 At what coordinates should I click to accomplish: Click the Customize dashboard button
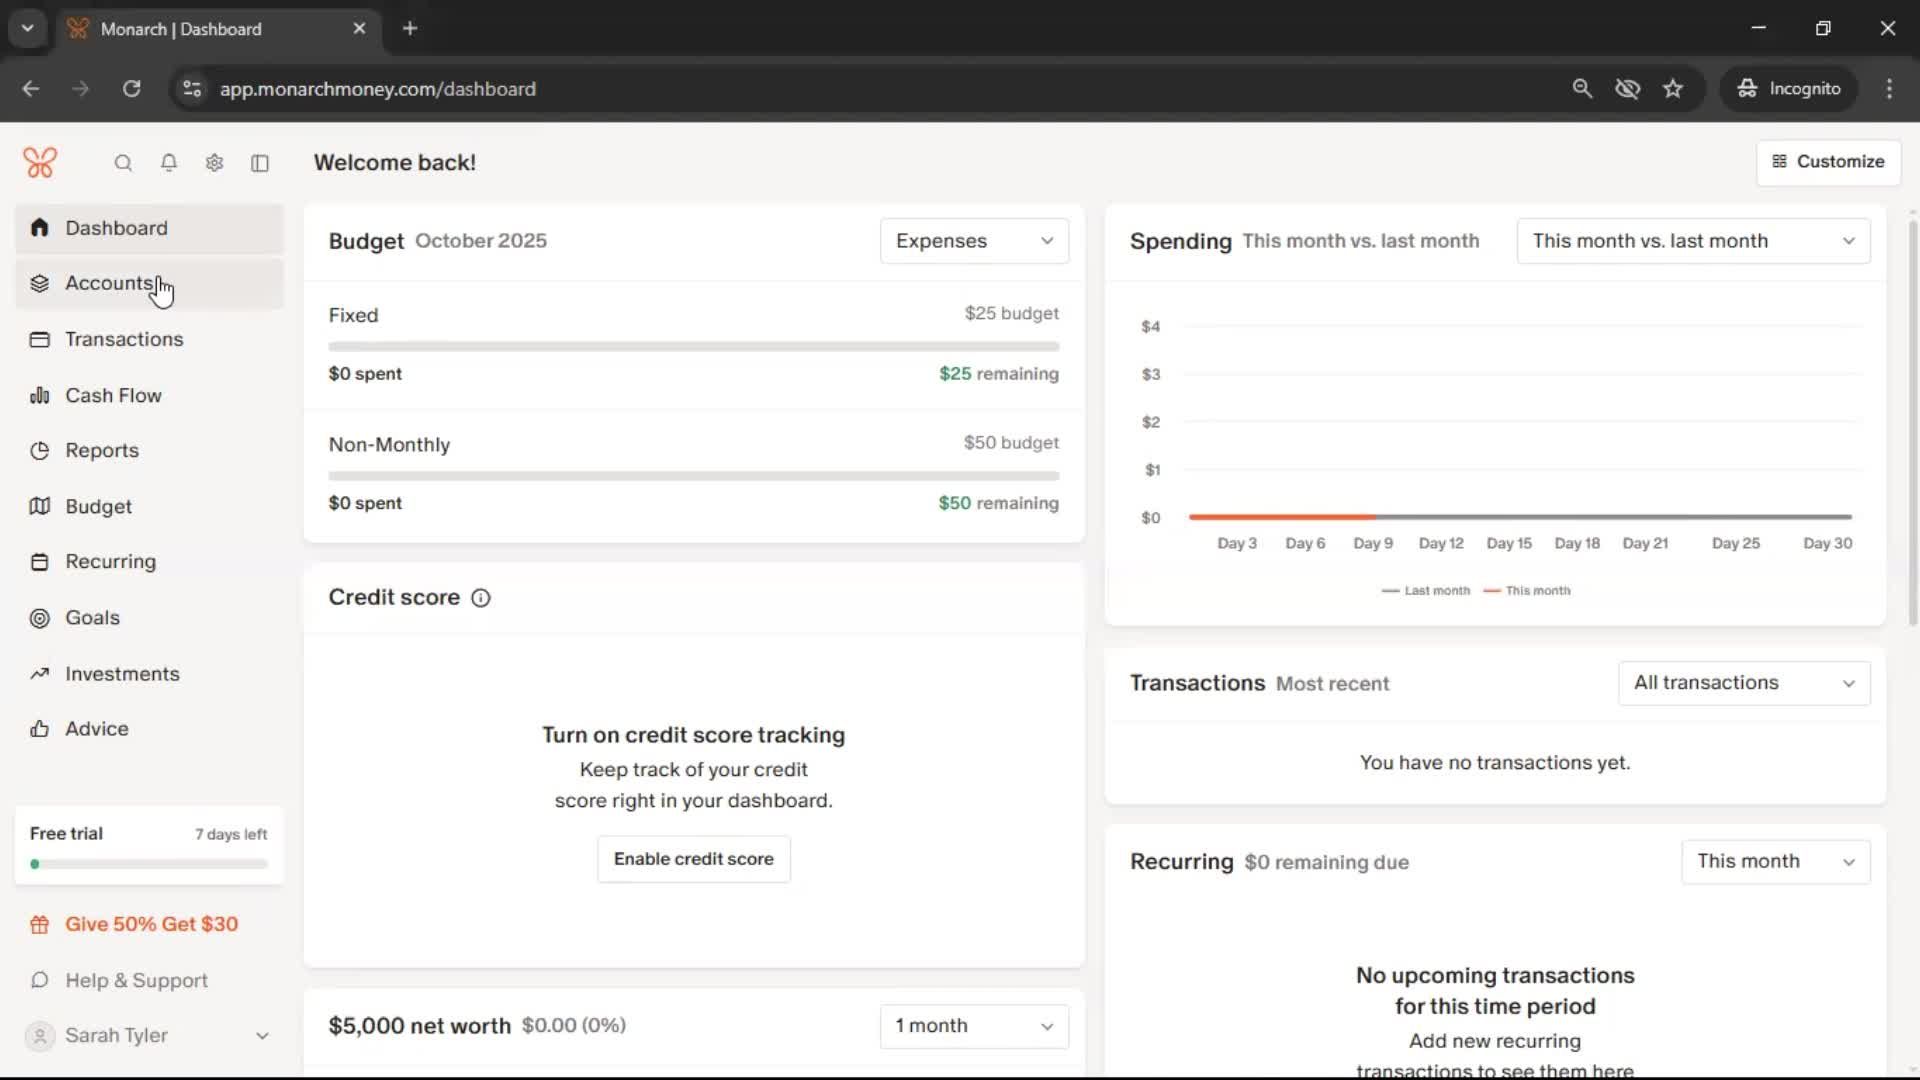(x=1828, y=162)
